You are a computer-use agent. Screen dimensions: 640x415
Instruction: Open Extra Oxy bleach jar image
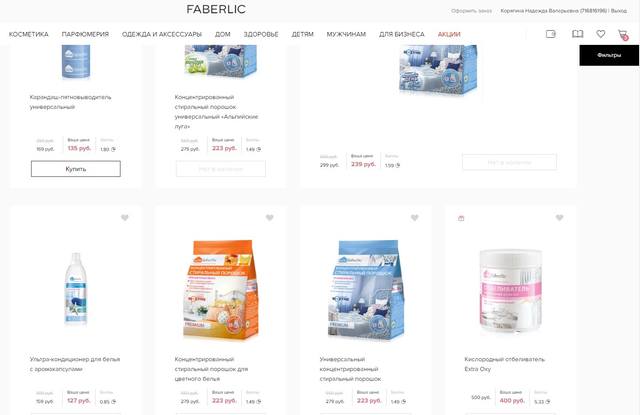(510, 291)
